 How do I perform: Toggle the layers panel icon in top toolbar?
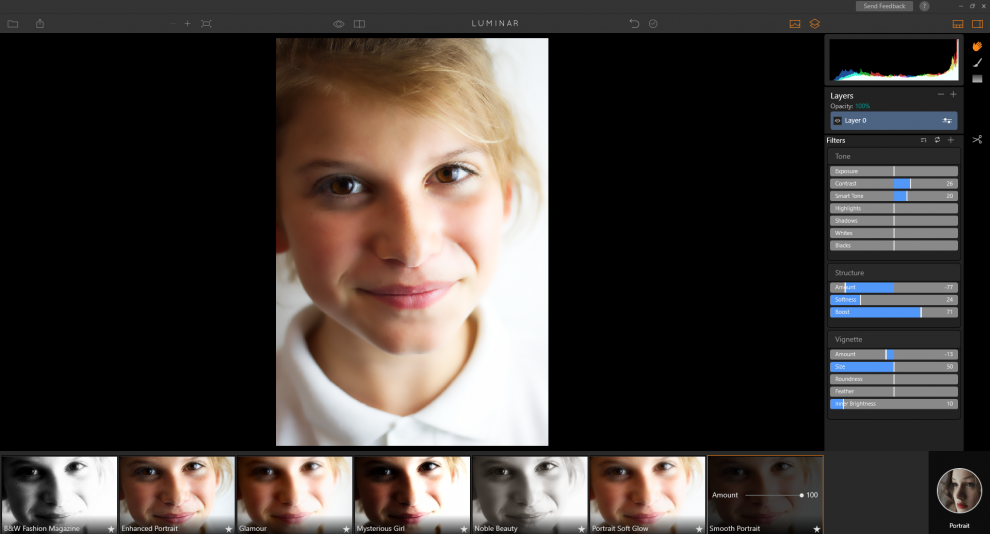click(814, 24)
